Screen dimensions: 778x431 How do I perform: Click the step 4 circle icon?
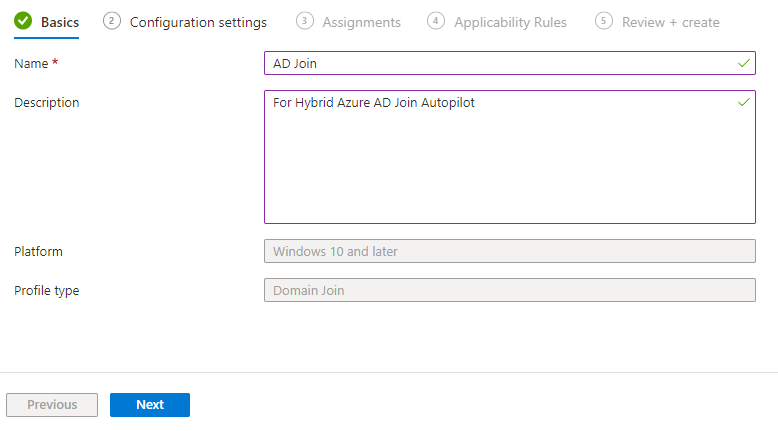[436, 21]
